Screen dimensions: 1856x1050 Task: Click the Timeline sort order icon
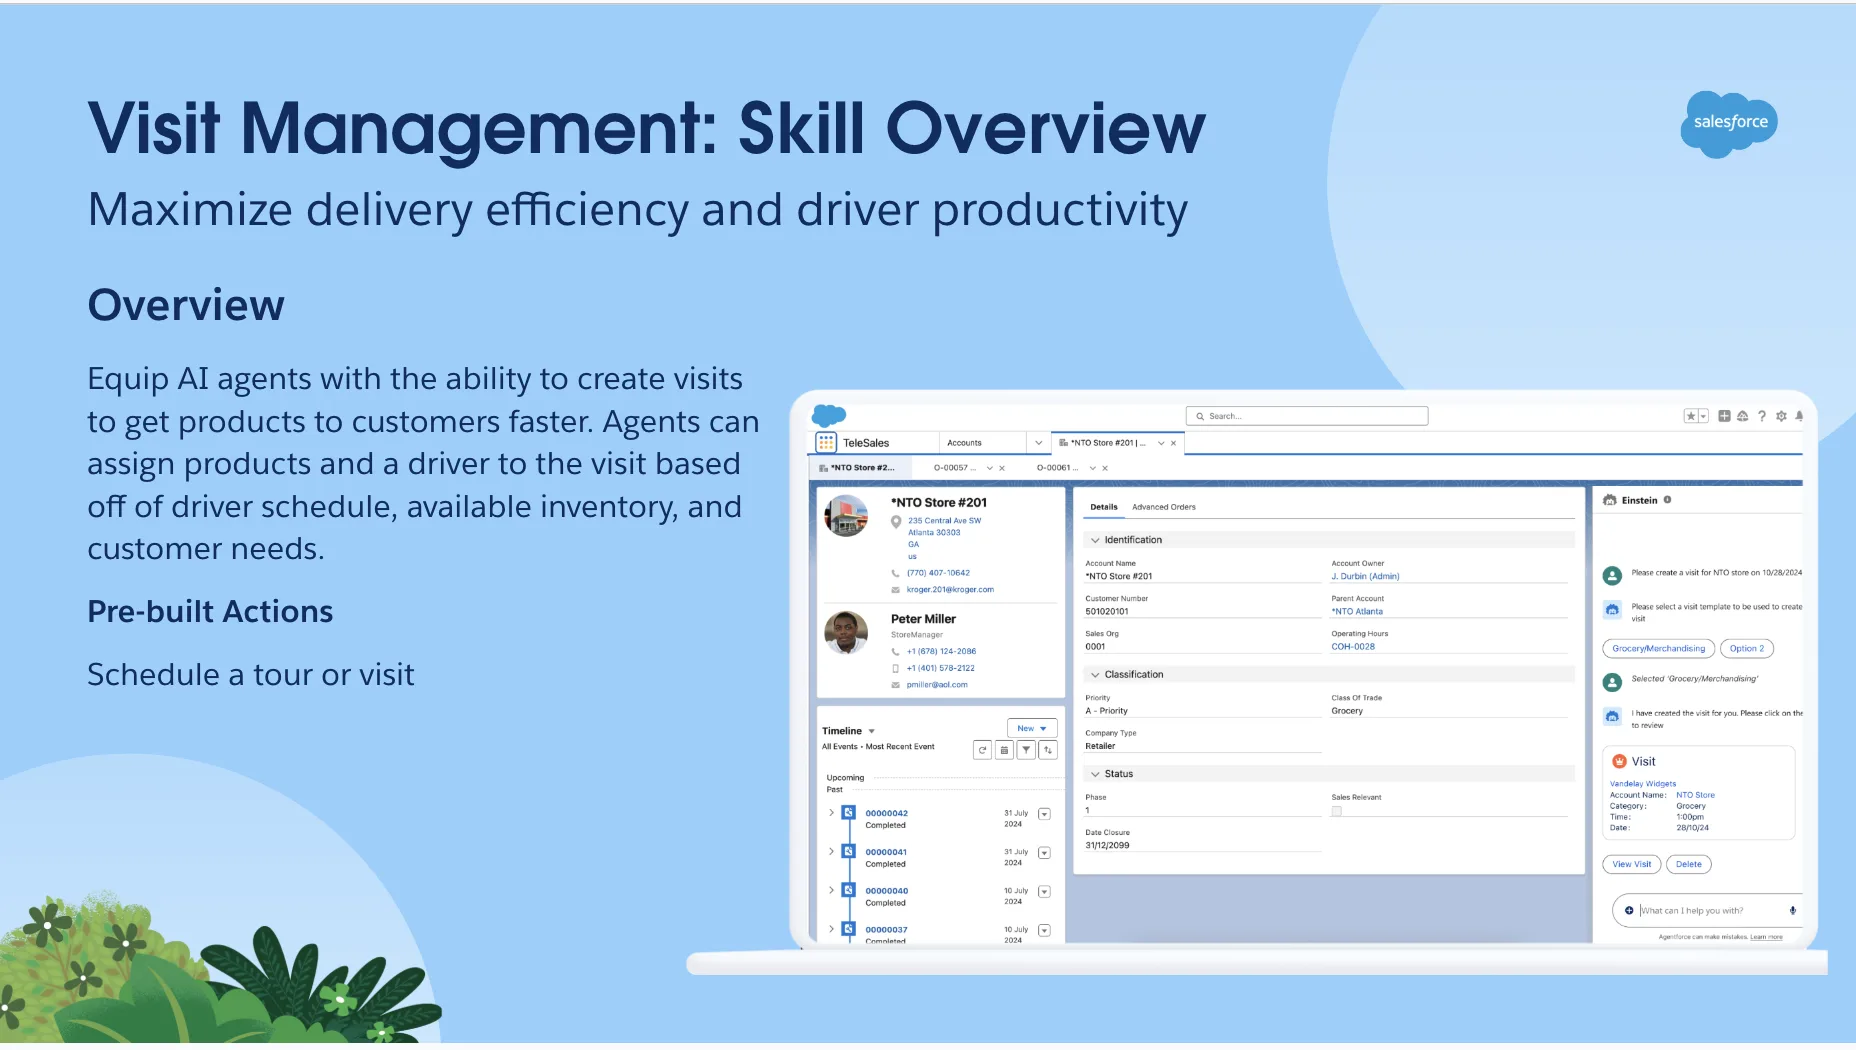click(x=1048, y=750)
